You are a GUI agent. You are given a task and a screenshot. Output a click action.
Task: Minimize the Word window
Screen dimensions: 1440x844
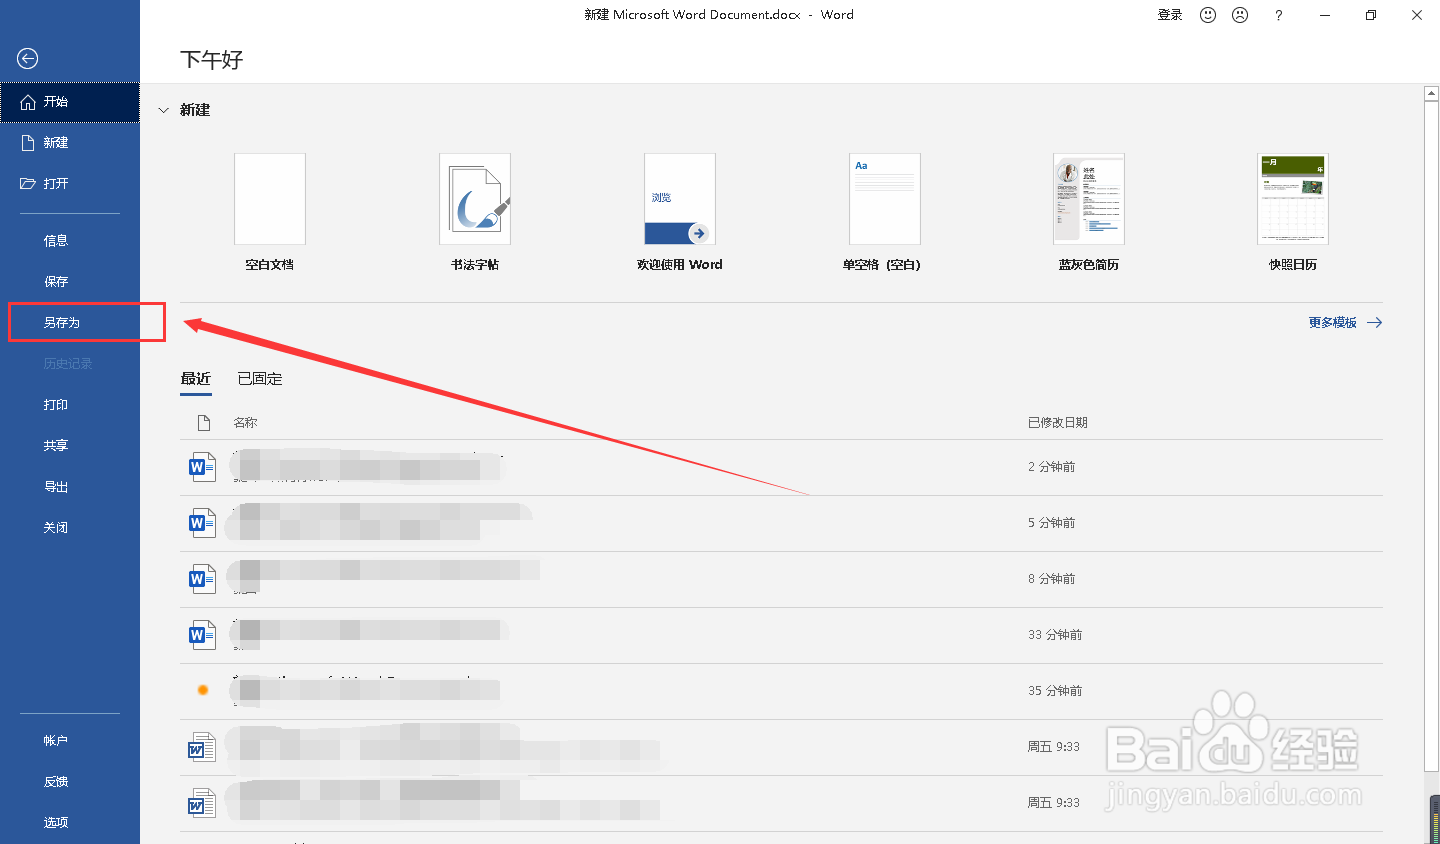(x=1325, y=15)
